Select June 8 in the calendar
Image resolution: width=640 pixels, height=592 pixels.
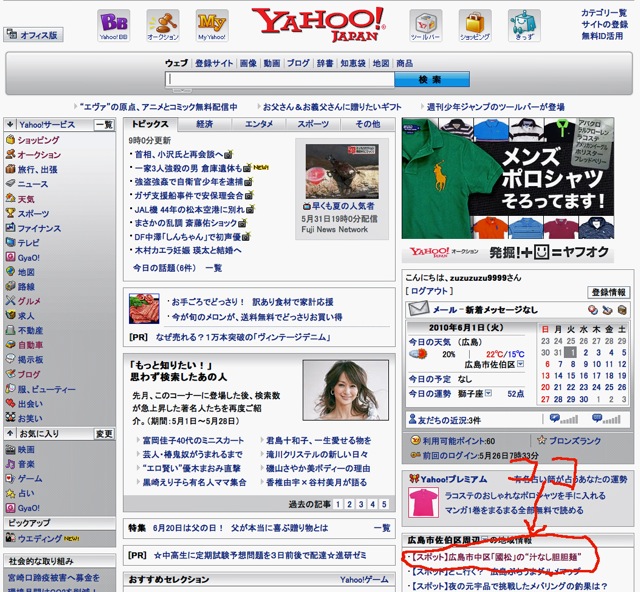click(573, 364)
